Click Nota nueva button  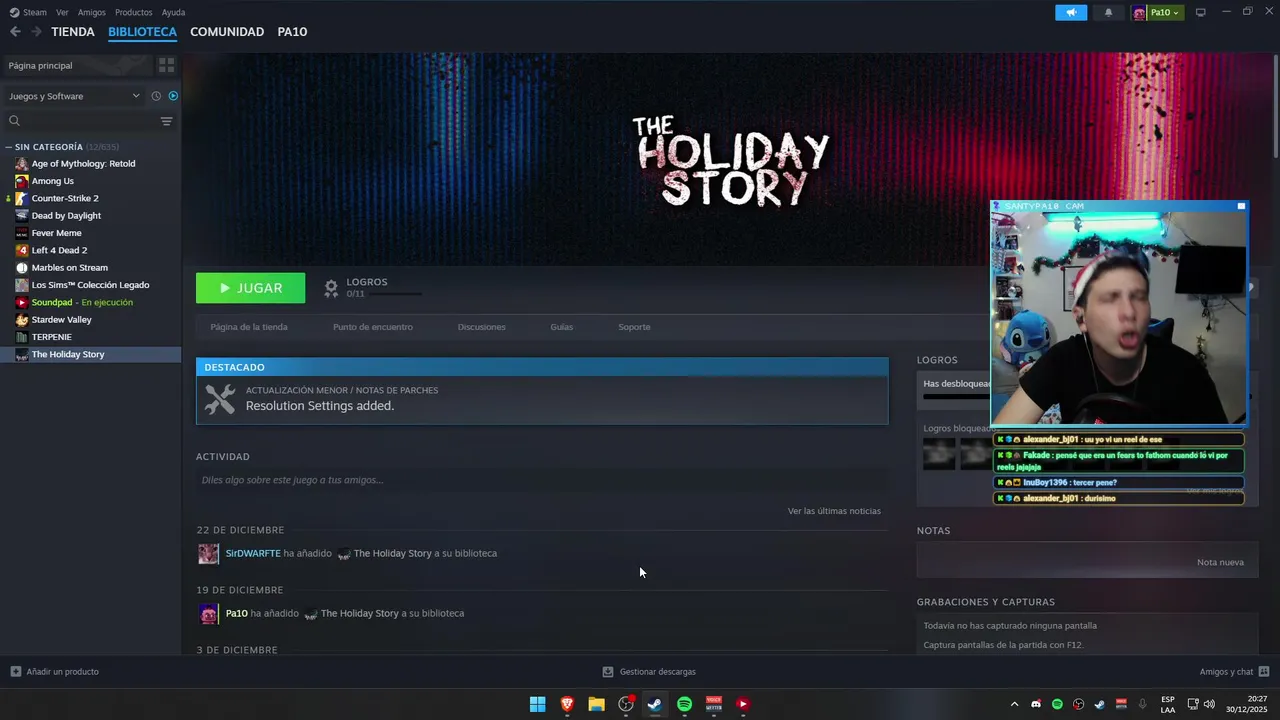pos(1220,562)
